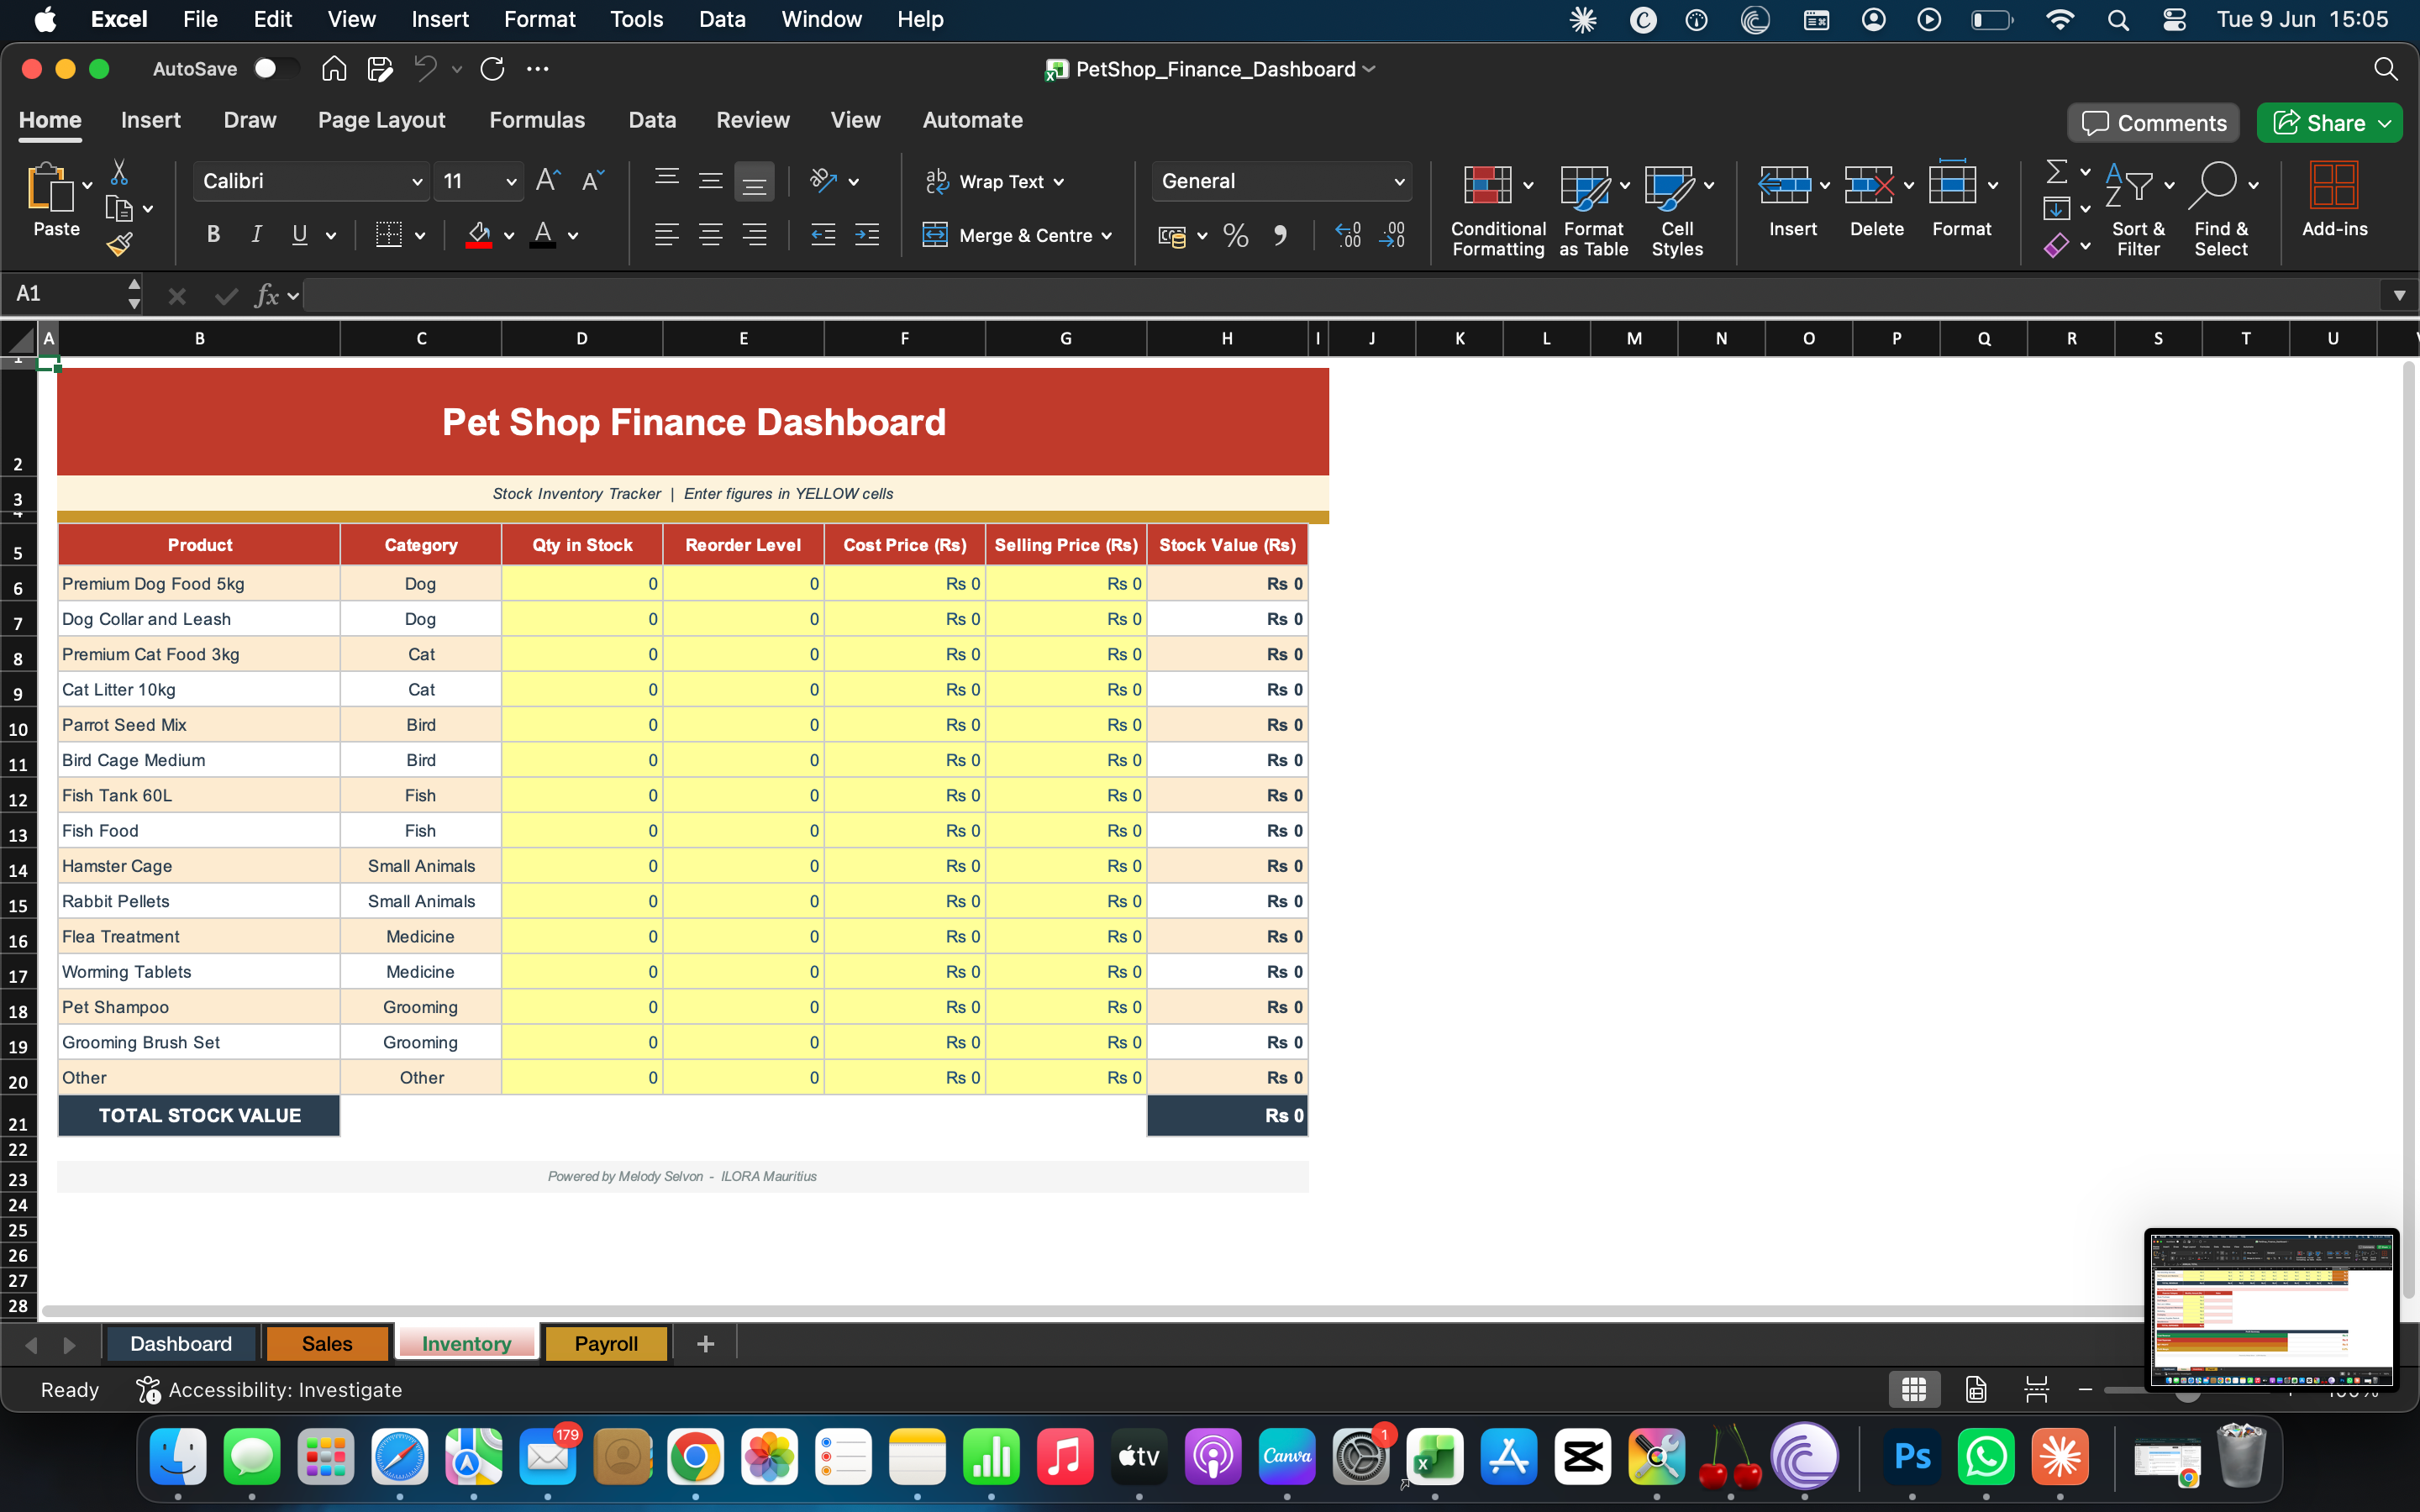The height and width of the screenshot is (1512, 2420).
Task: Expand Merge & Centre options arrow
Action: click(x=1107, y=236)
